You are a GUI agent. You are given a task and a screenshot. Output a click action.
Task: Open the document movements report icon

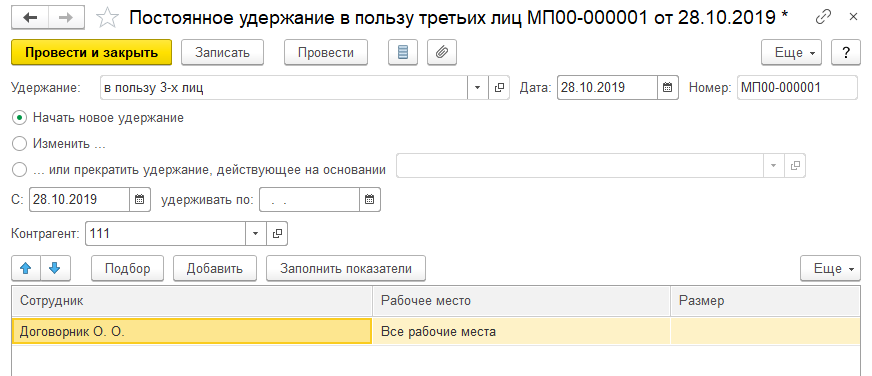click(403, 53)
